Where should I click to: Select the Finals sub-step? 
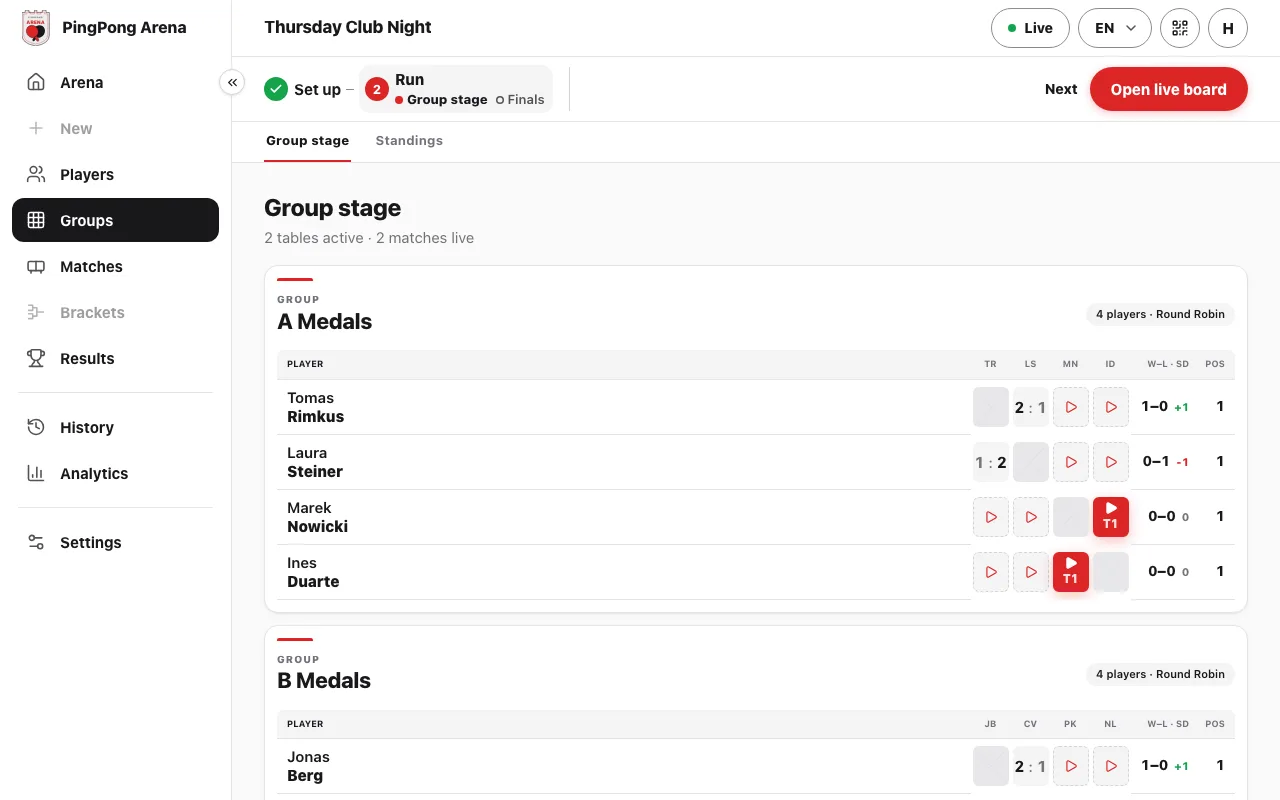520,100
